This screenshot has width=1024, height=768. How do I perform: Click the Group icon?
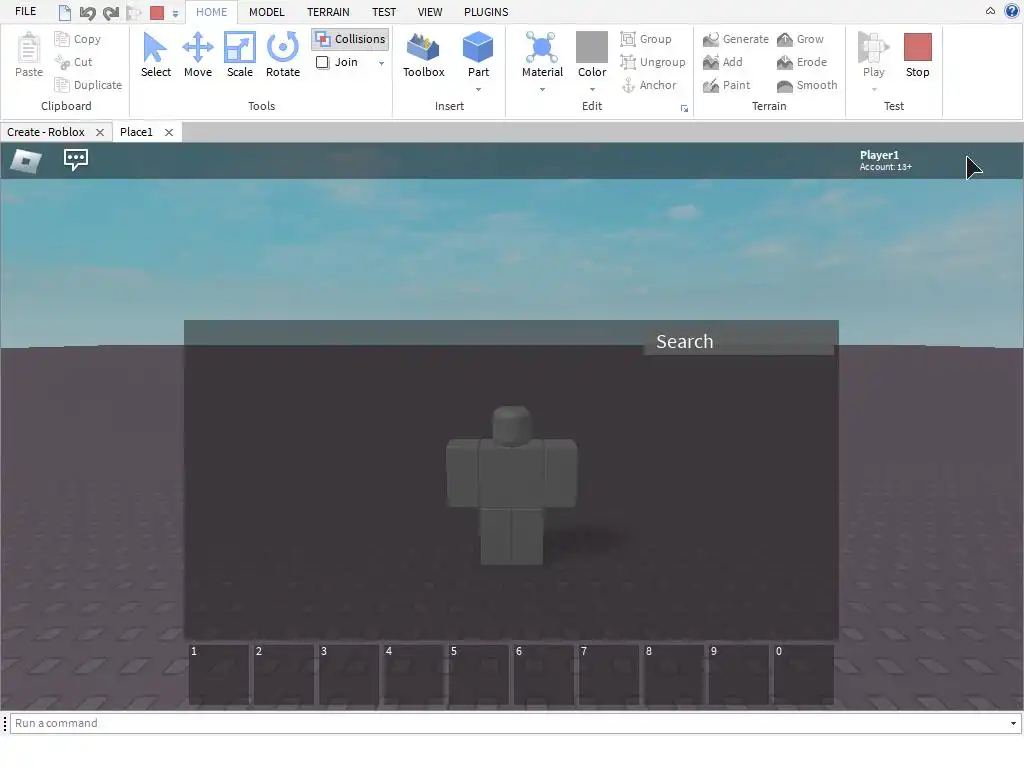(628, 39)
